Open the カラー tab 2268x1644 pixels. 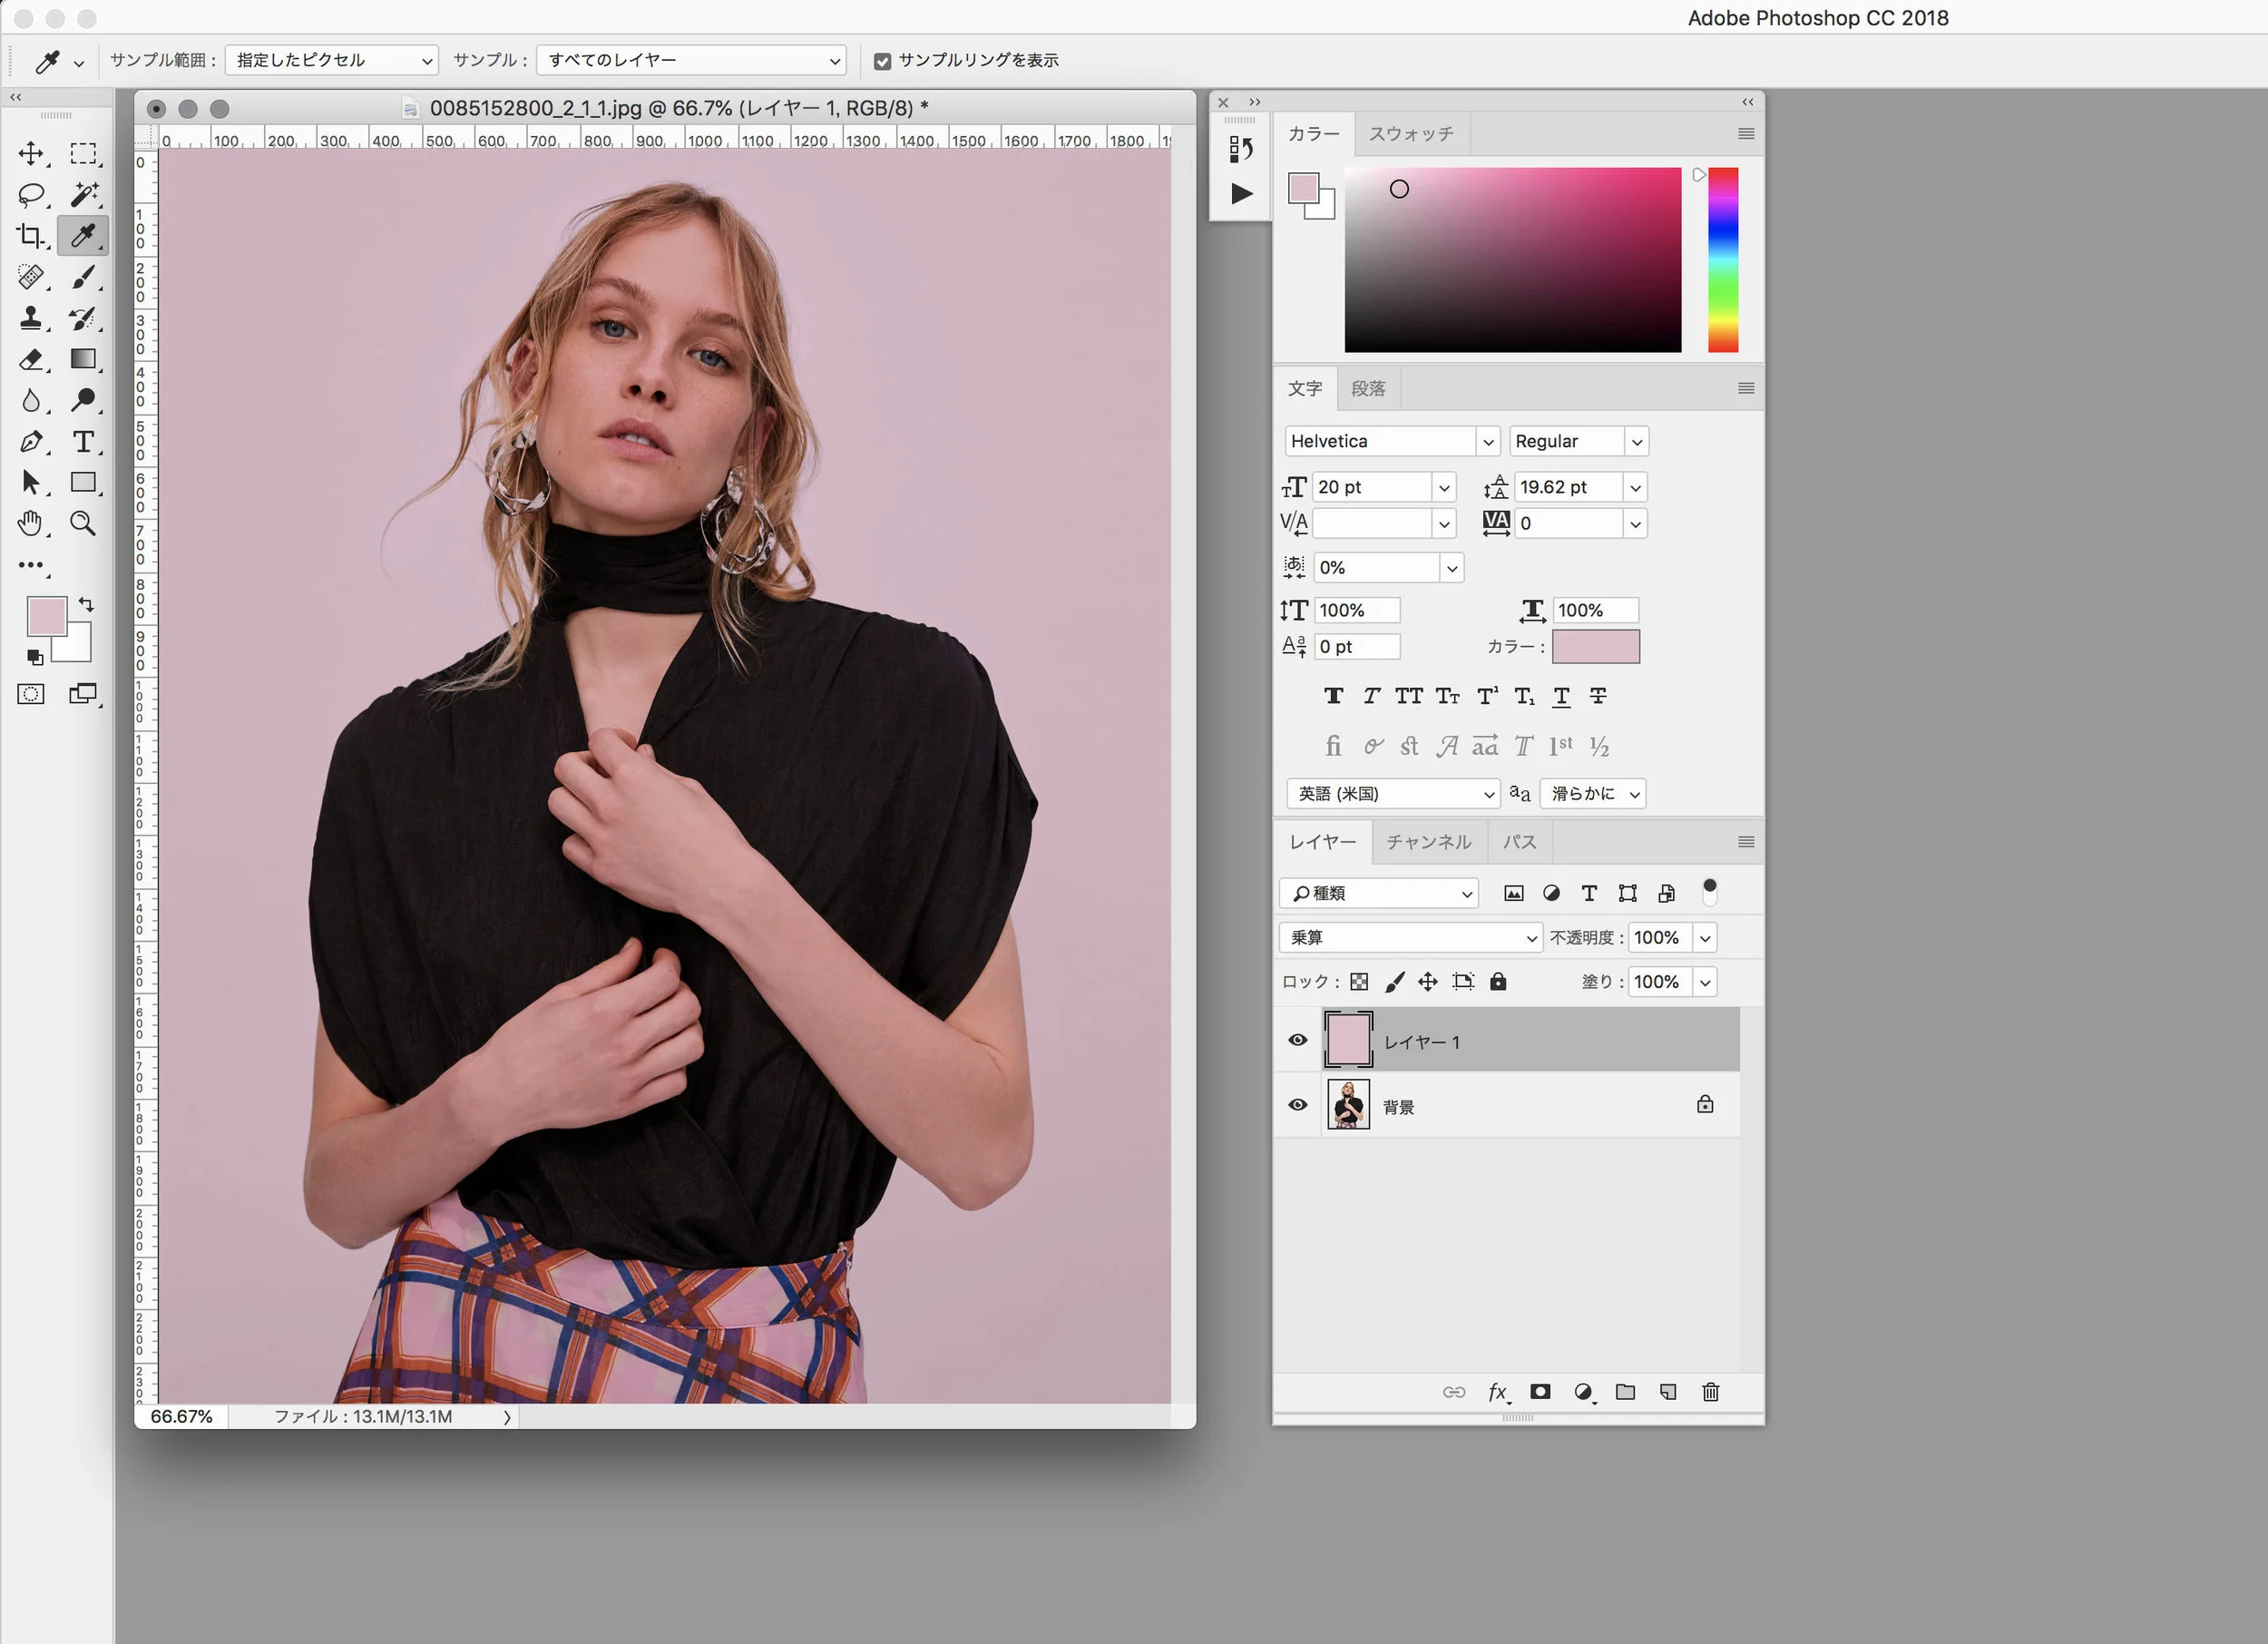(1313, 134)
